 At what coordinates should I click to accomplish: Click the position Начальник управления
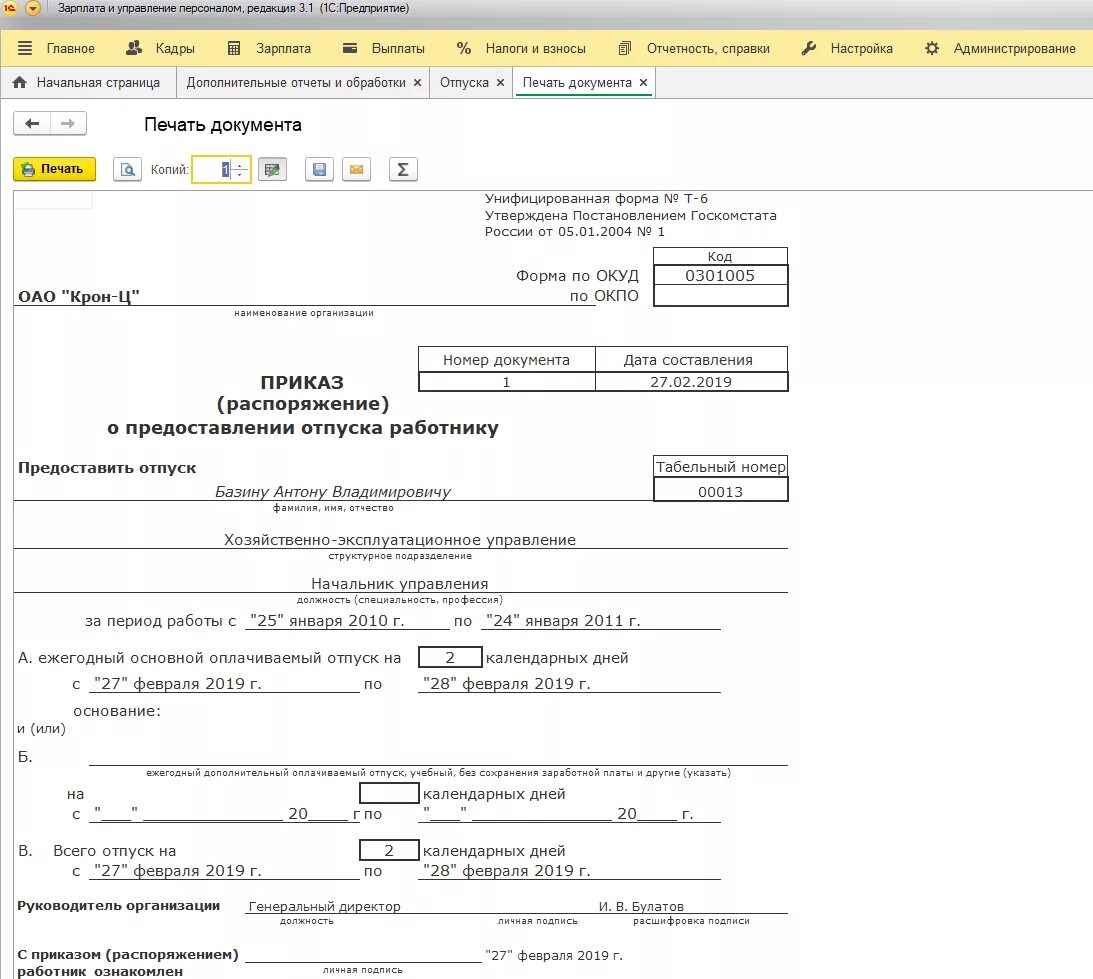399,584
